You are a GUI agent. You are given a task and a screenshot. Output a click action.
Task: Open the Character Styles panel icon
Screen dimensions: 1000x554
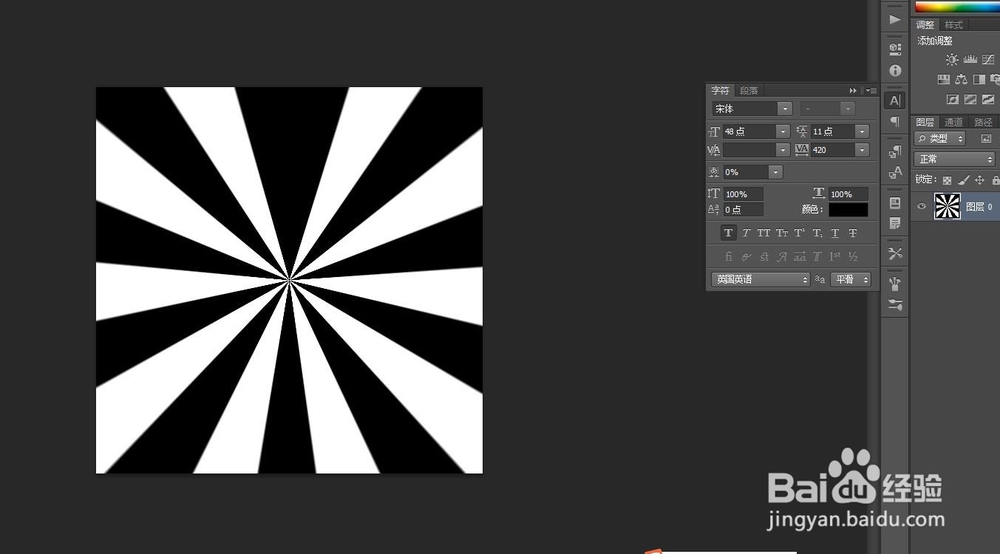[895, 173]
